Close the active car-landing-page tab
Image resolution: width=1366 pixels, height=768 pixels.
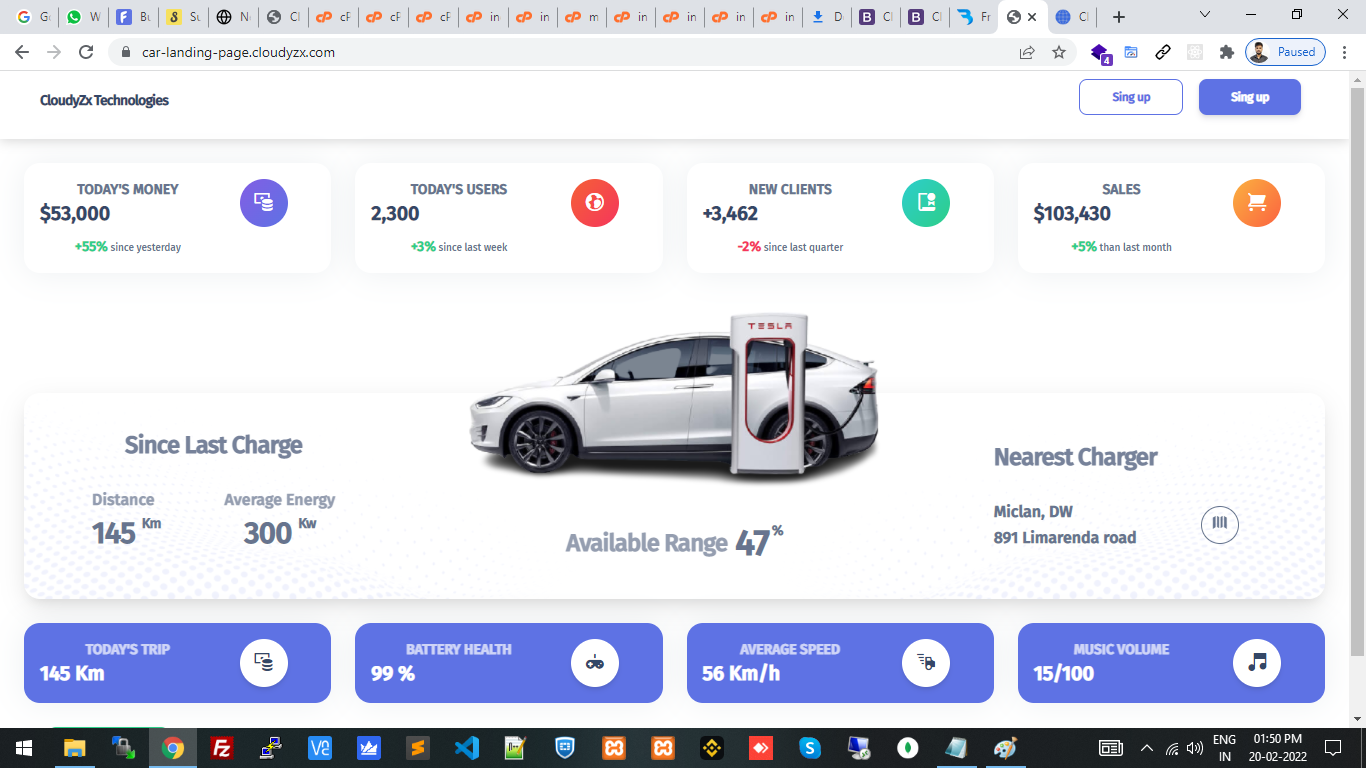coord(1032,17)
